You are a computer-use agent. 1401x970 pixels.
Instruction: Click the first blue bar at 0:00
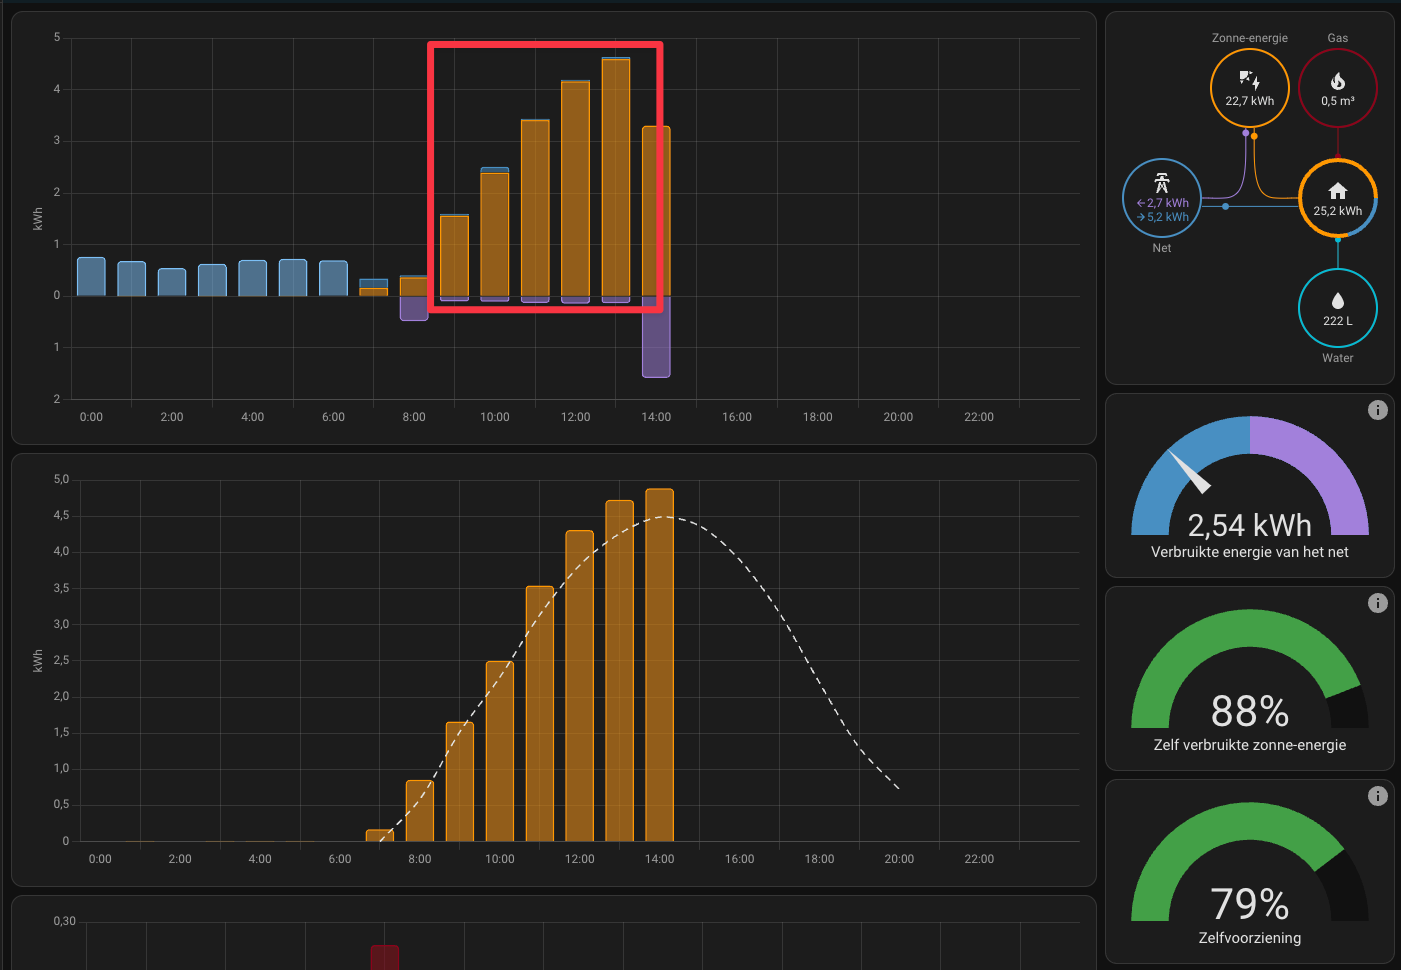(x=91, y=277)
